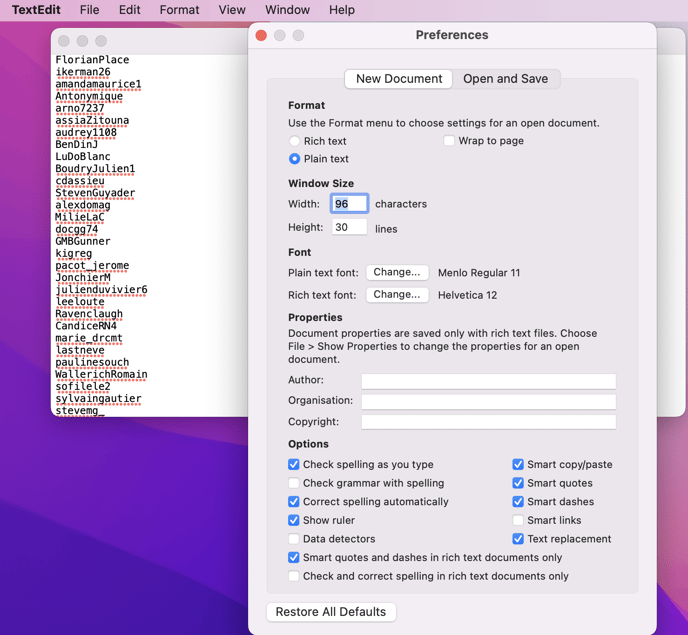688x635 pixels.
Task: Open the Help menu
Action: click(342, 10)
